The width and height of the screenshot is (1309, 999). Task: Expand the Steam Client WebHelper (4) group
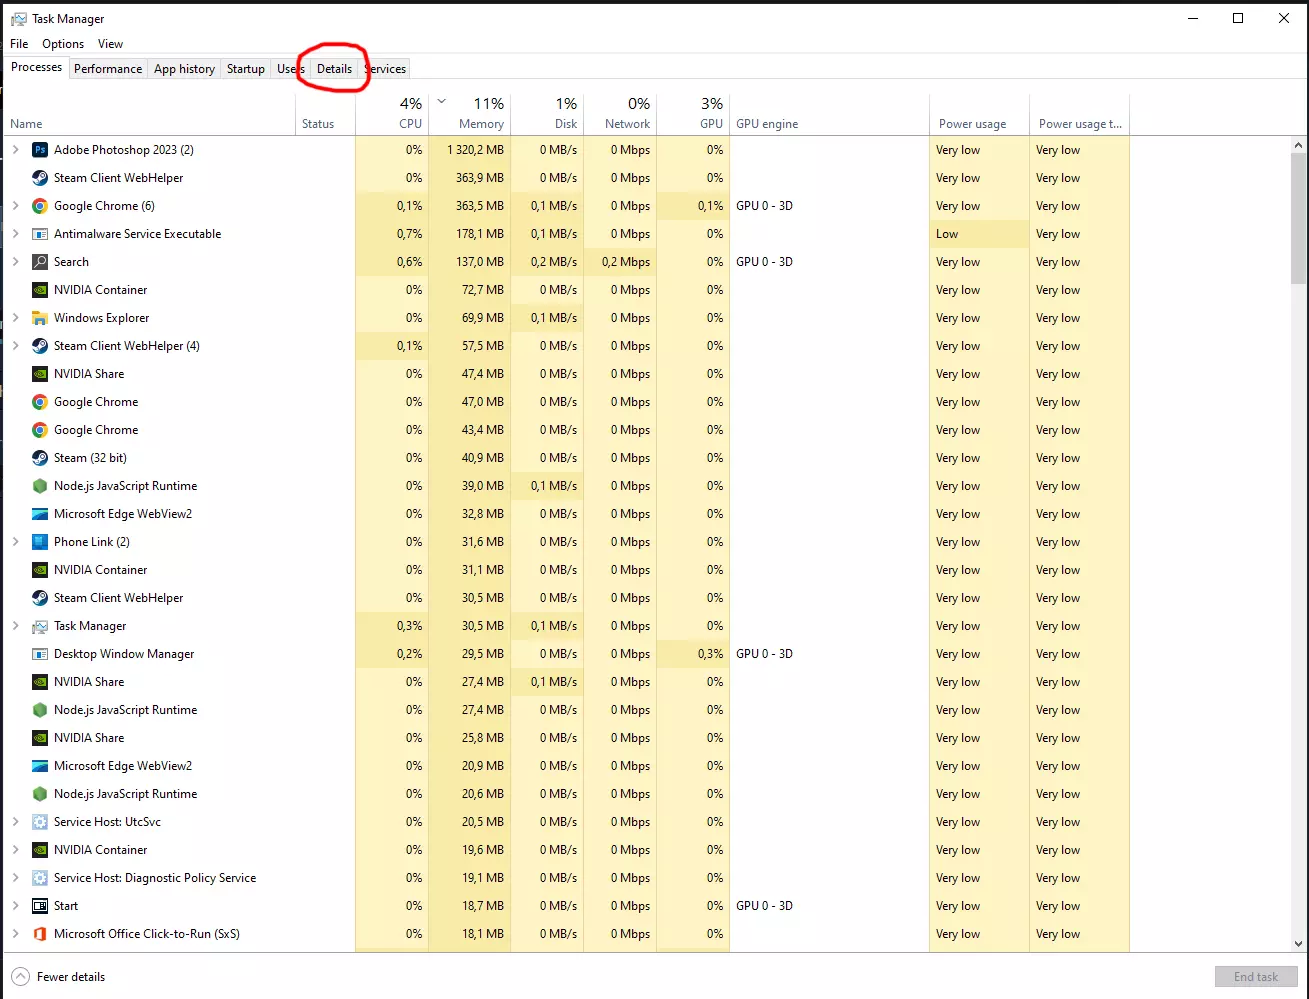[x=15, y=346]
